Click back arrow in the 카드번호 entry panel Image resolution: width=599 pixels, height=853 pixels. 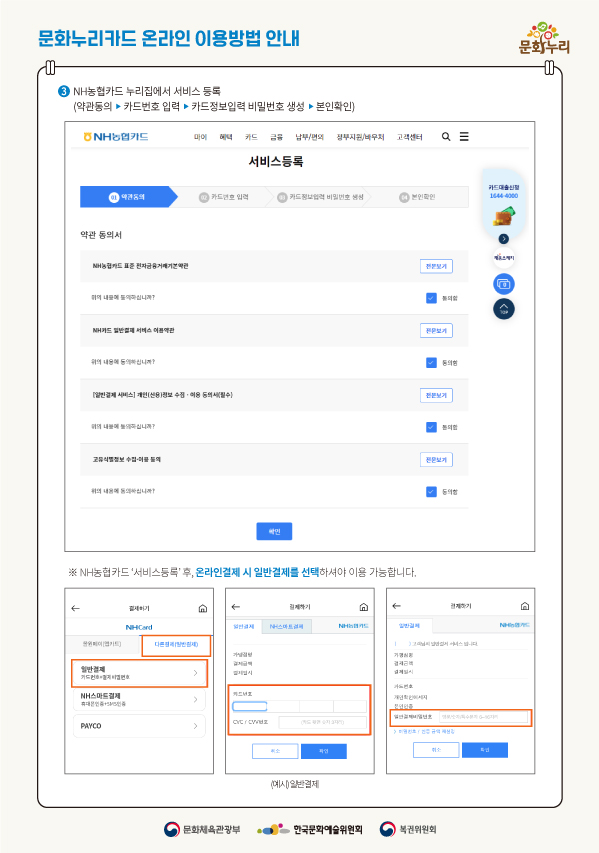point(236,607)
